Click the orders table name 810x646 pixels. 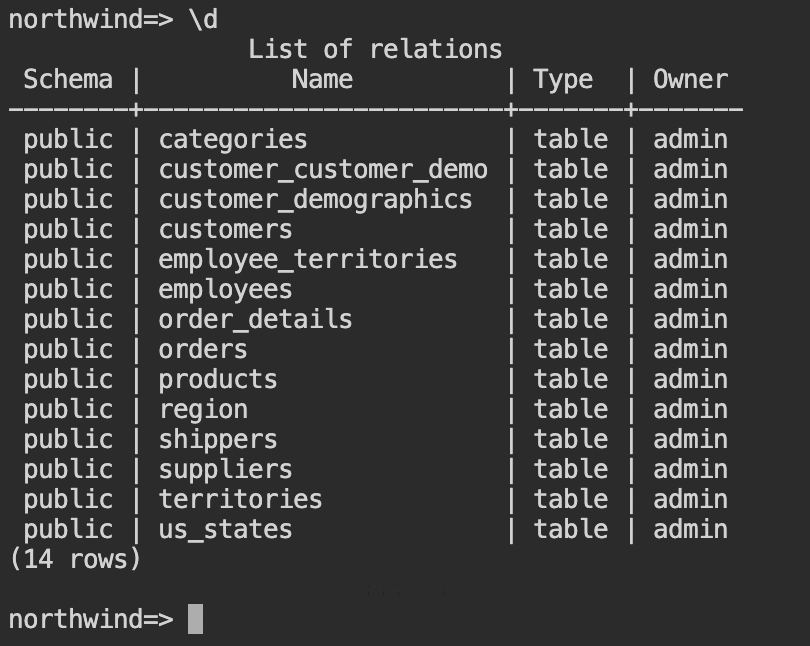tap(202, 350)
